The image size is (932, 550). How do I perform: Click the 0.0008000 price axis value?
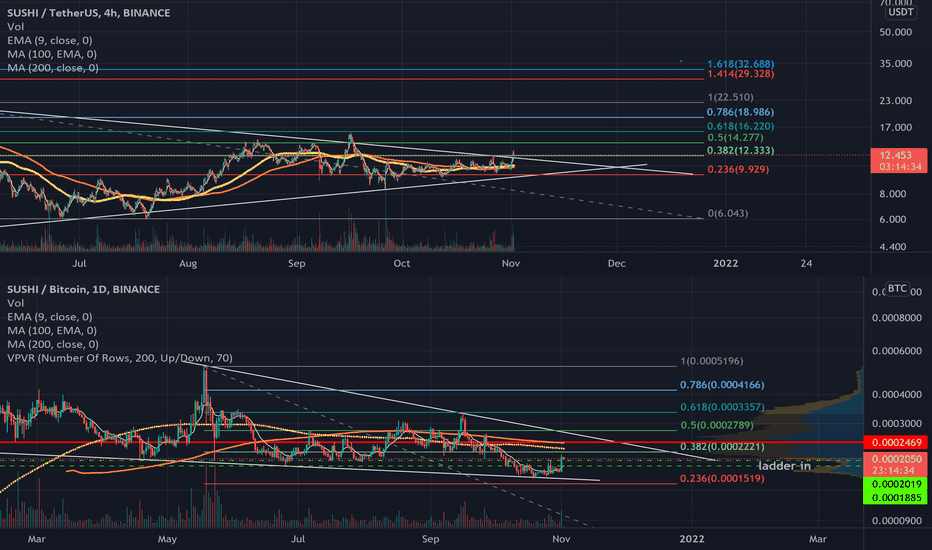[x=896, y=318]
